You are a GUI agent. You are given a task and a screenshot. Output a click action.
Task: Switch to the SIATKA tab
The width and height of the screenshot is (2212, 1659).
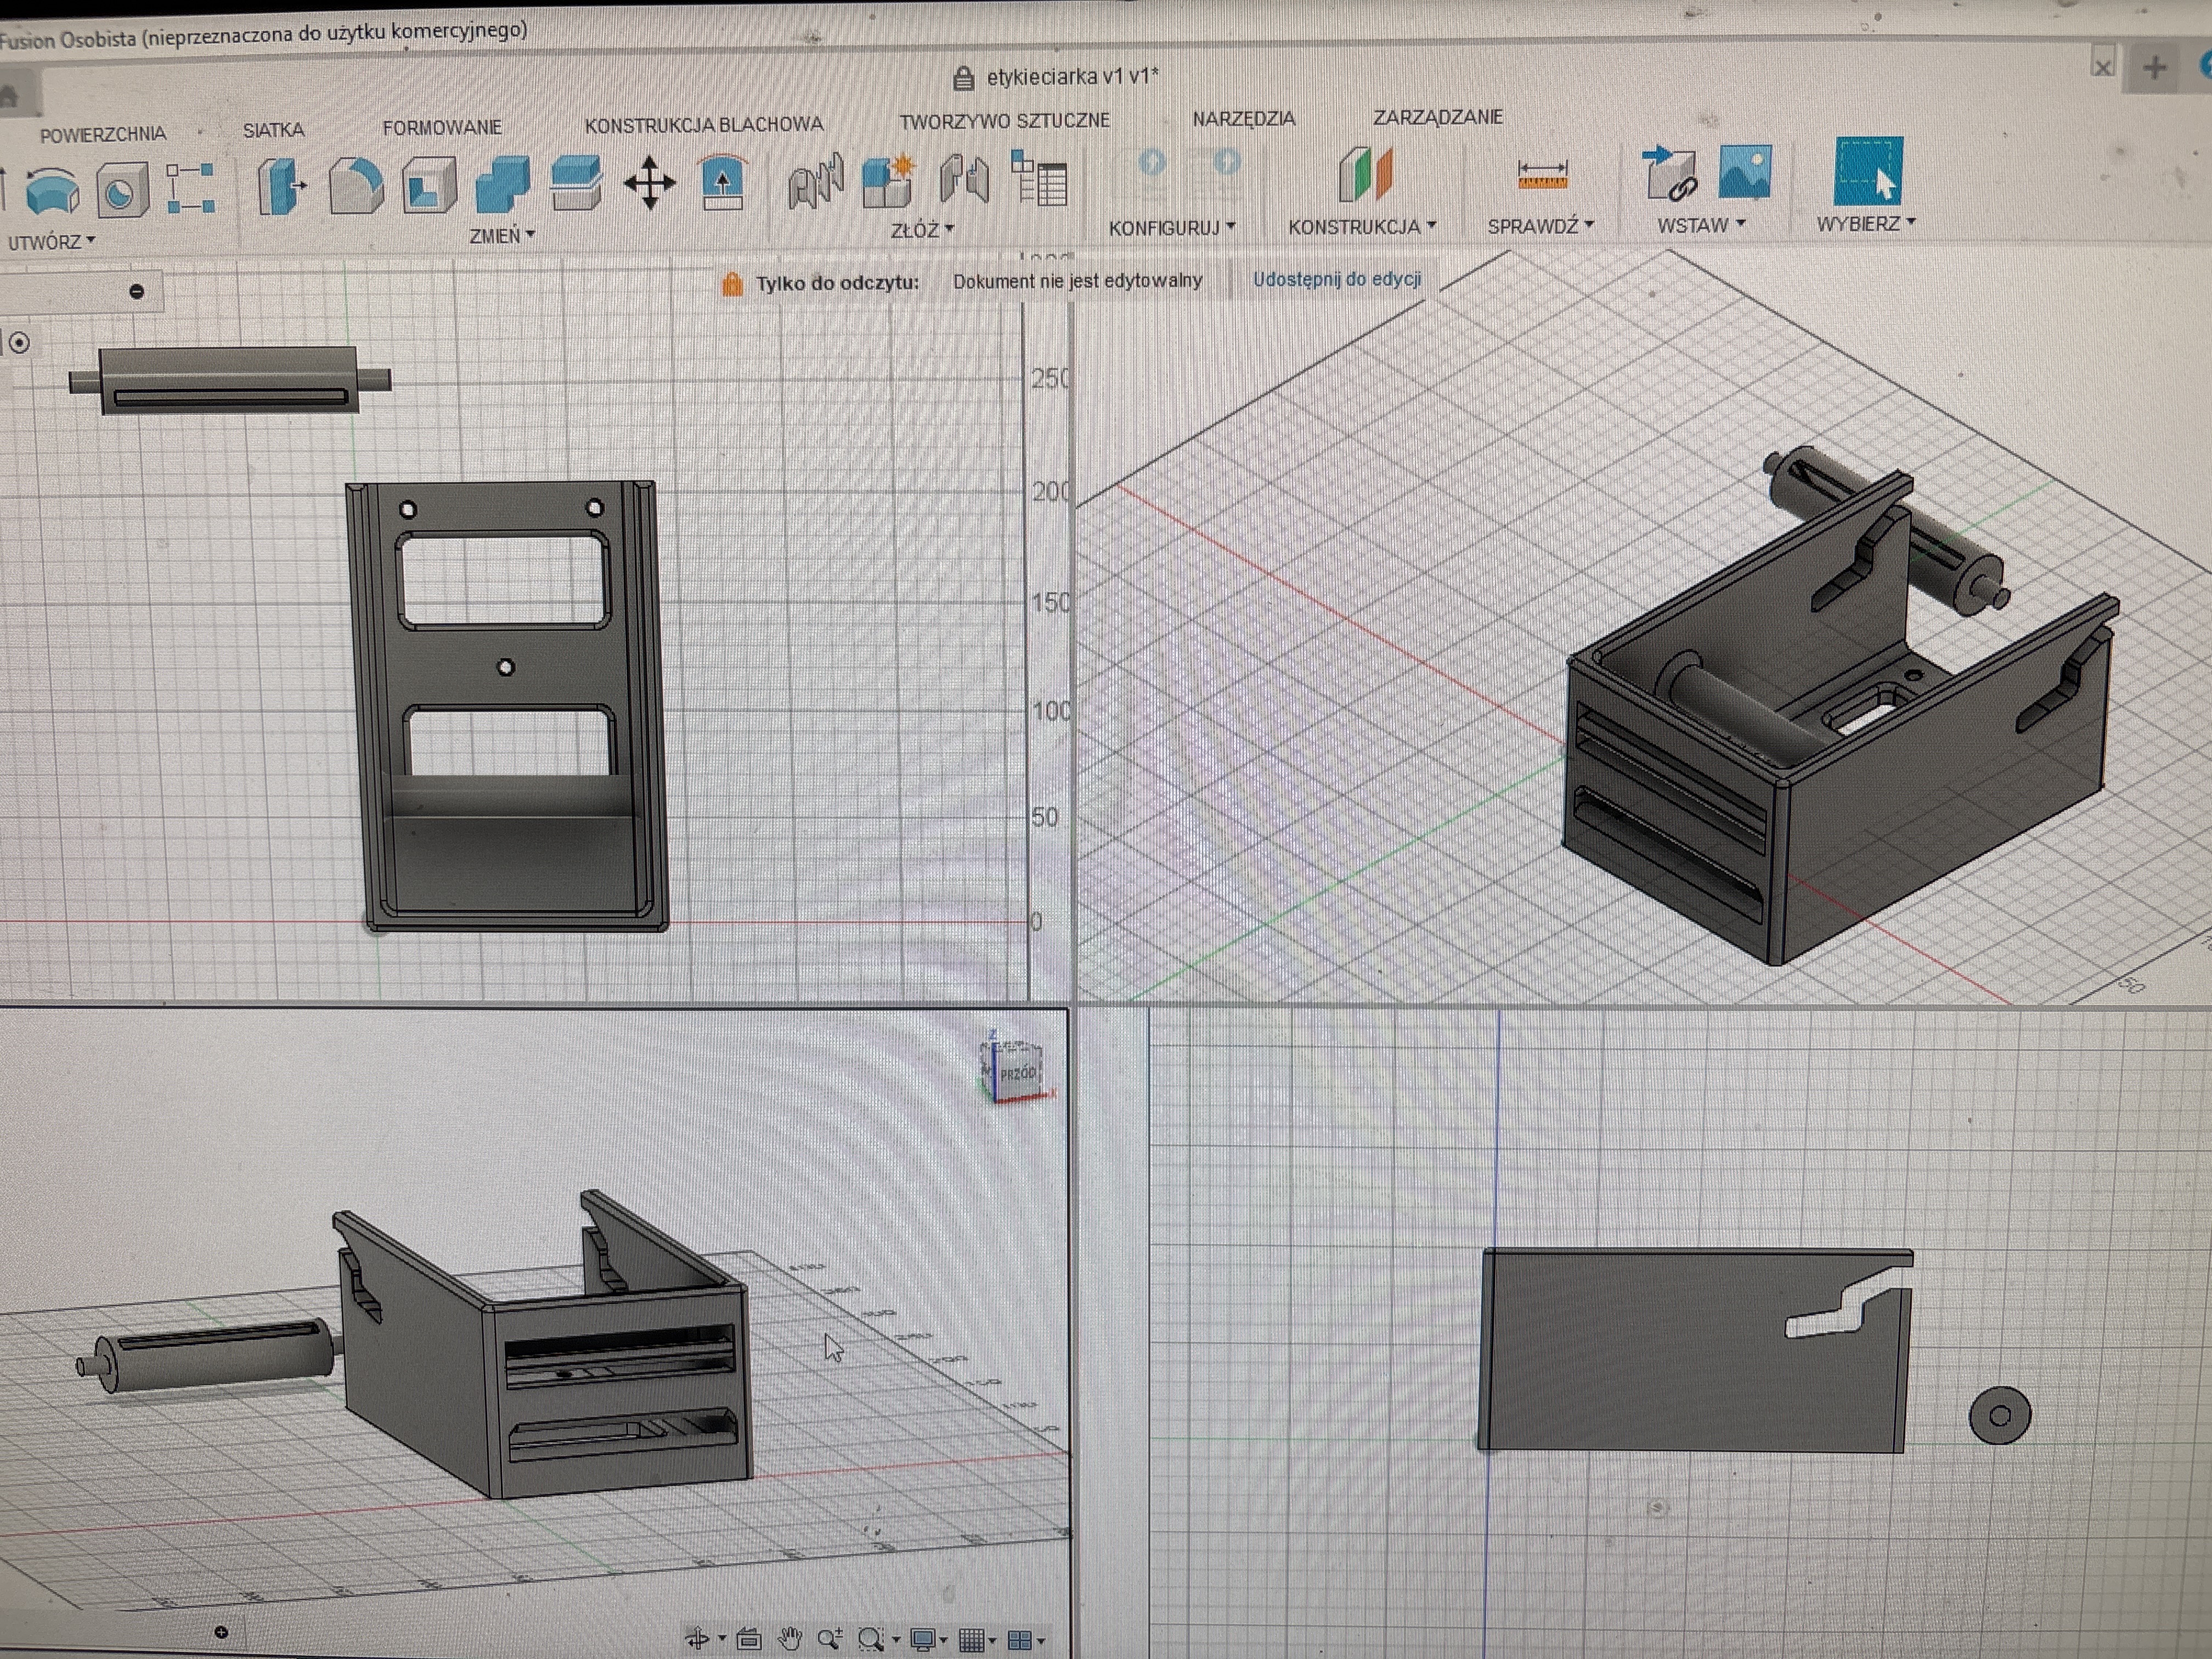click(273, 130)
